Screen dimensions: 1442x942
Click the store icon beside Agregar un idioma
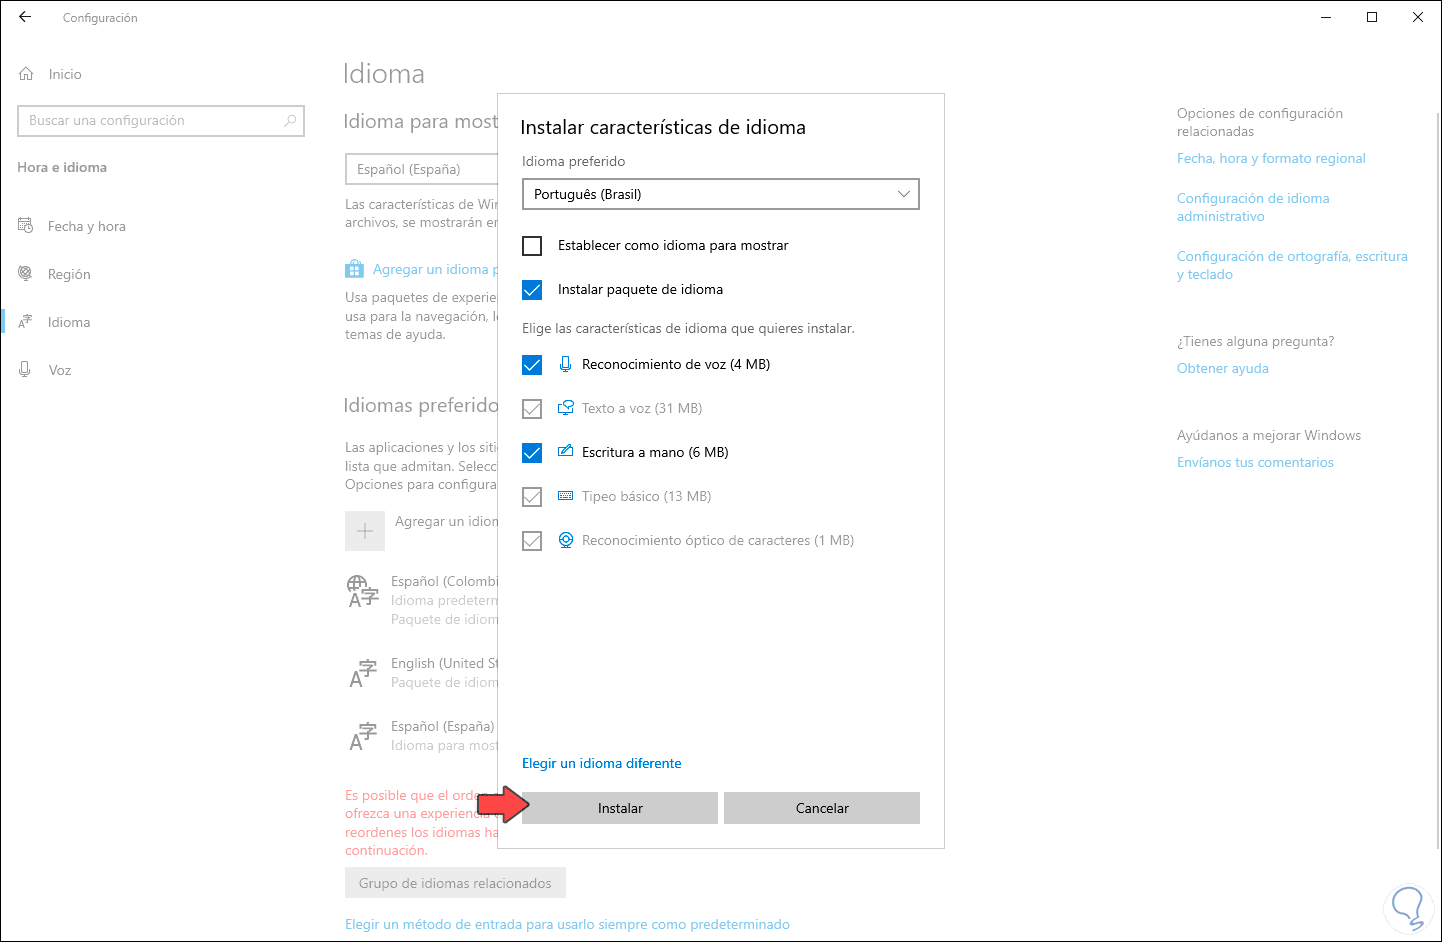point(354,269)
